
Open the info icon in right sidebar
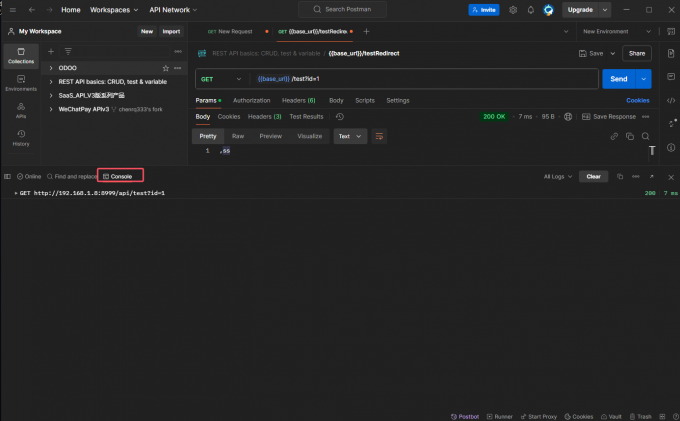pos(671,147)
